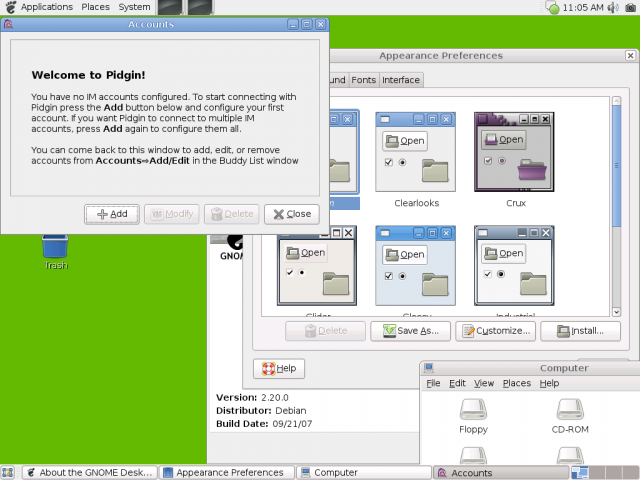Open File menu in Computer window
Viewport: 640px width, 480px height.
point(433,383)
